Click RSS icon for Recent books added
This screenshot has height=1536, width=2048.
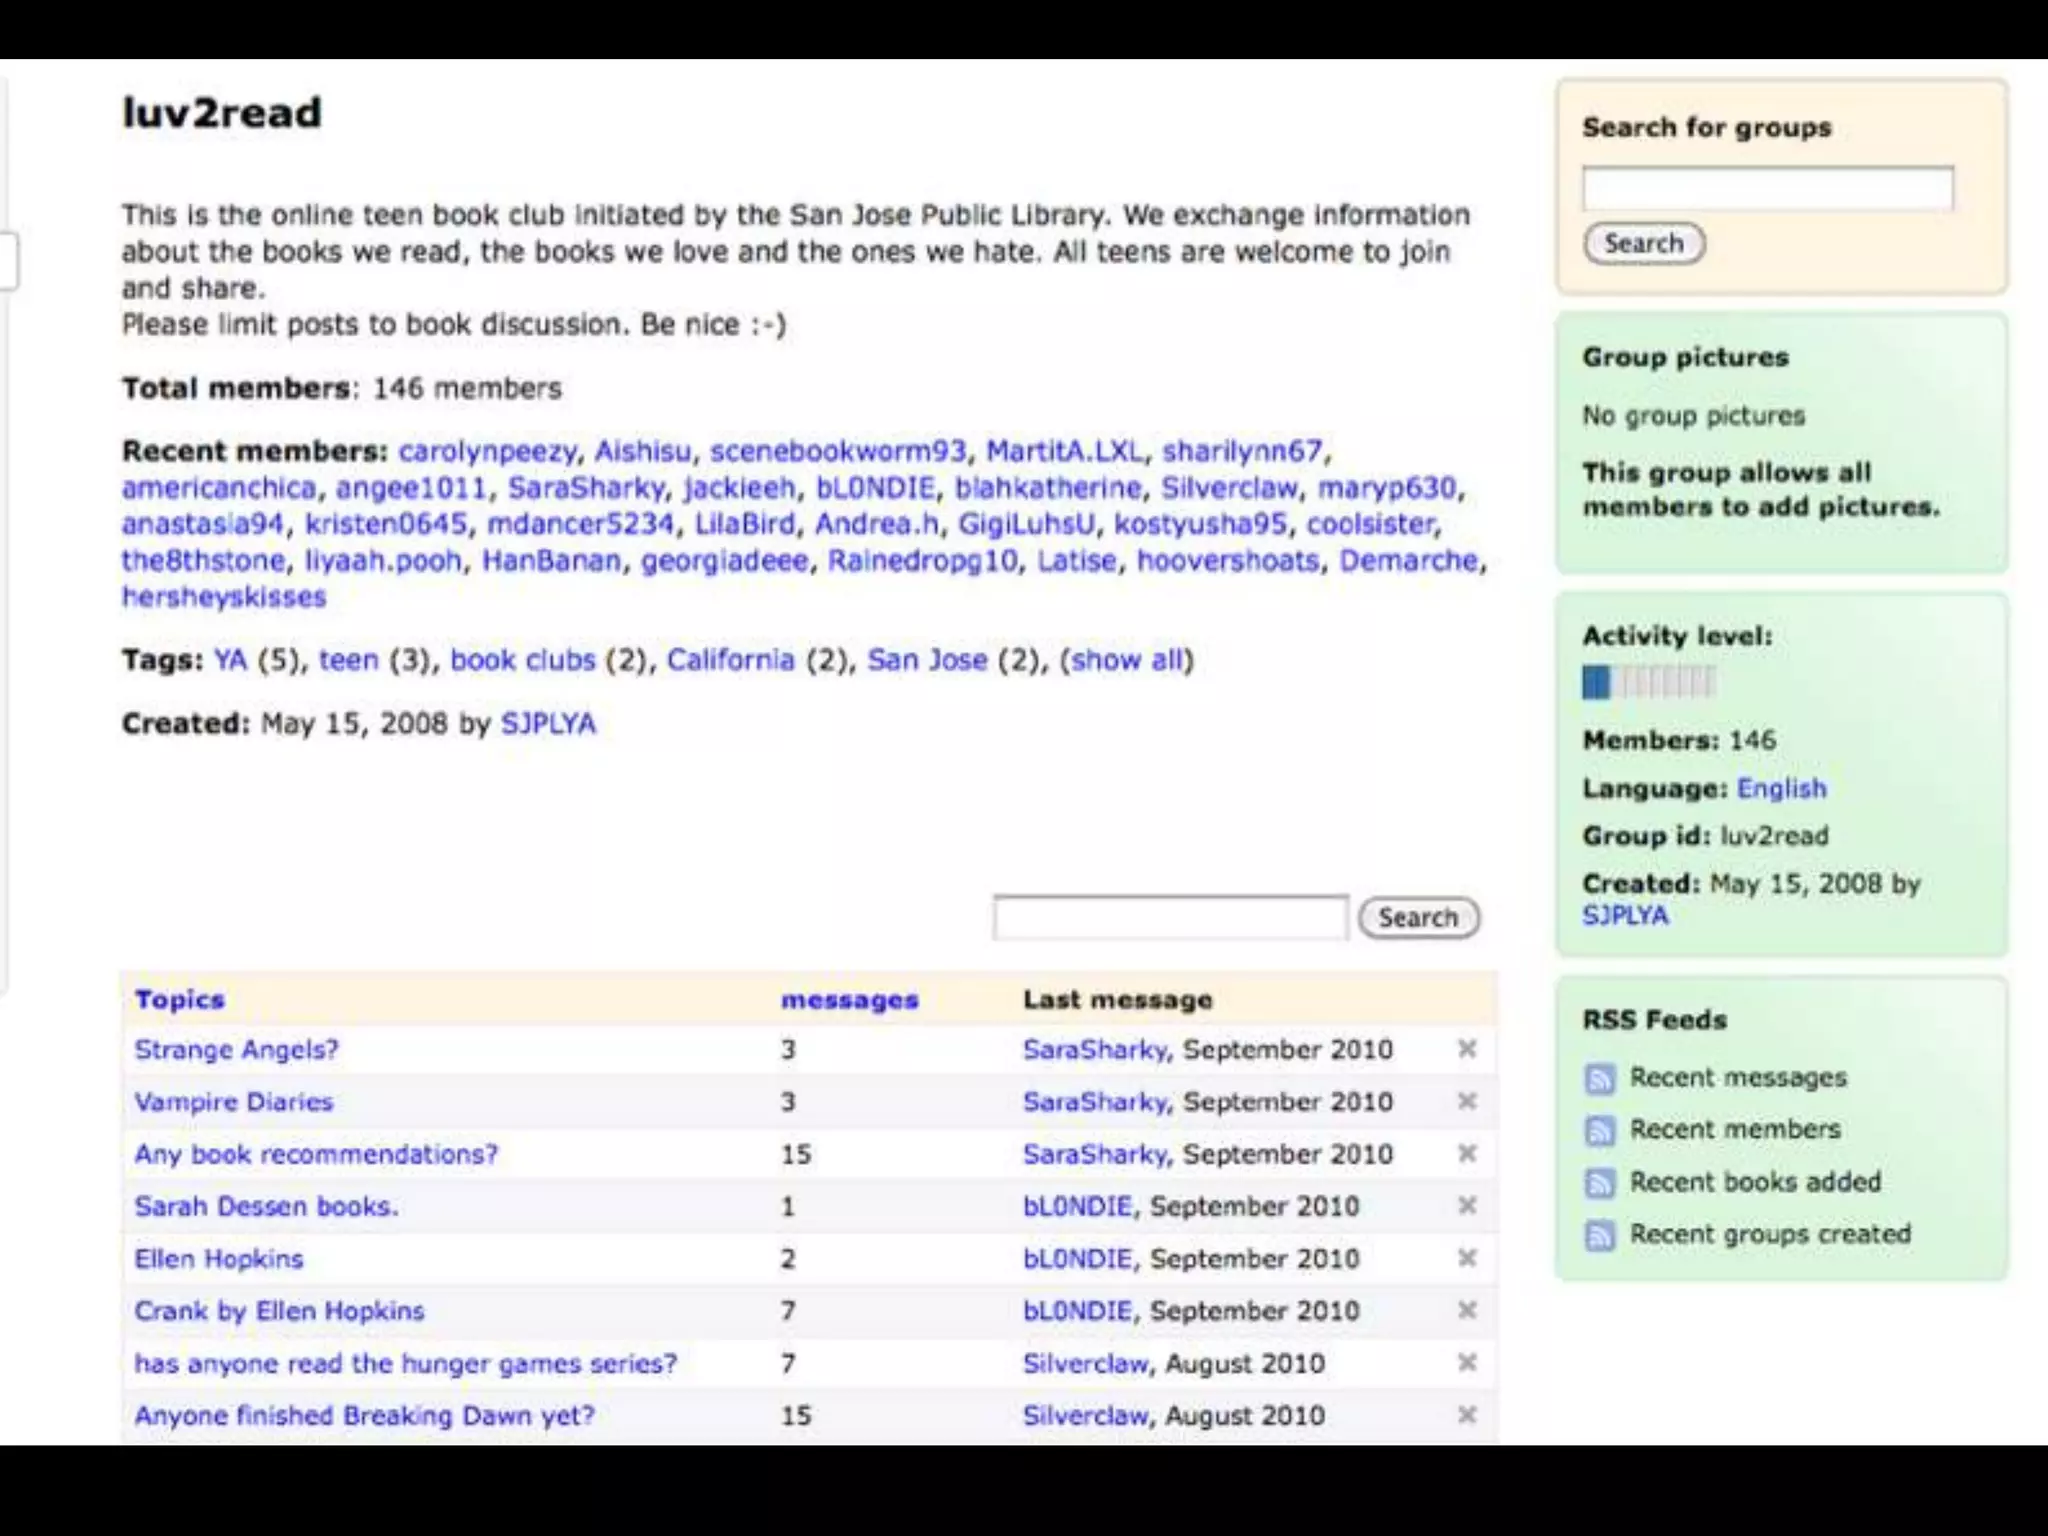[x=1600, y=1183]
